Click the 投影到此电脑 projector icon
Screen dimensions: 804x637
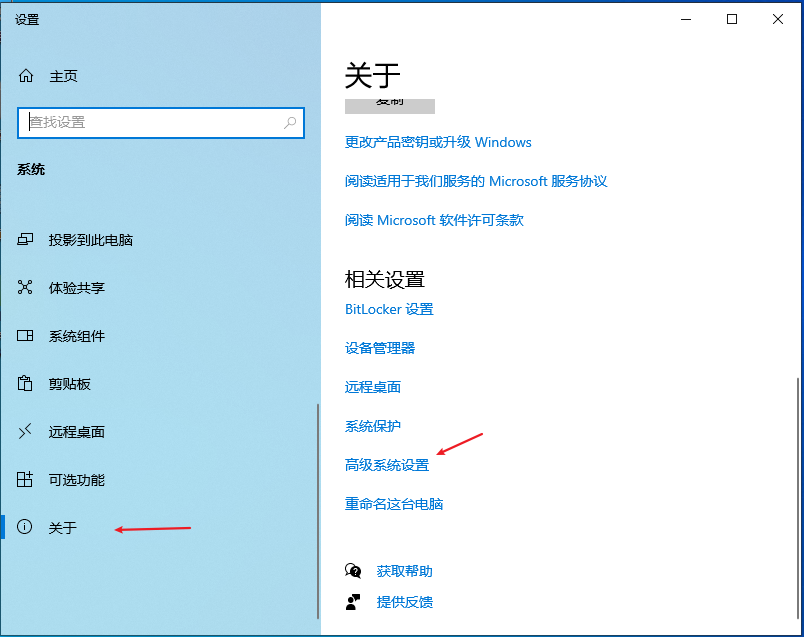[x=25, y=240]
